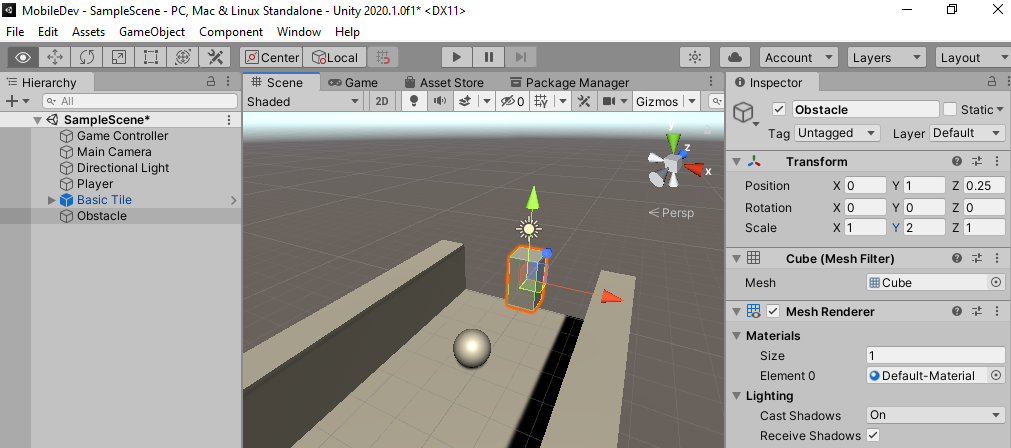The image size is (1011, 448).
Task: Toggle hidden objects visibility count
Action: coord(513,101)
